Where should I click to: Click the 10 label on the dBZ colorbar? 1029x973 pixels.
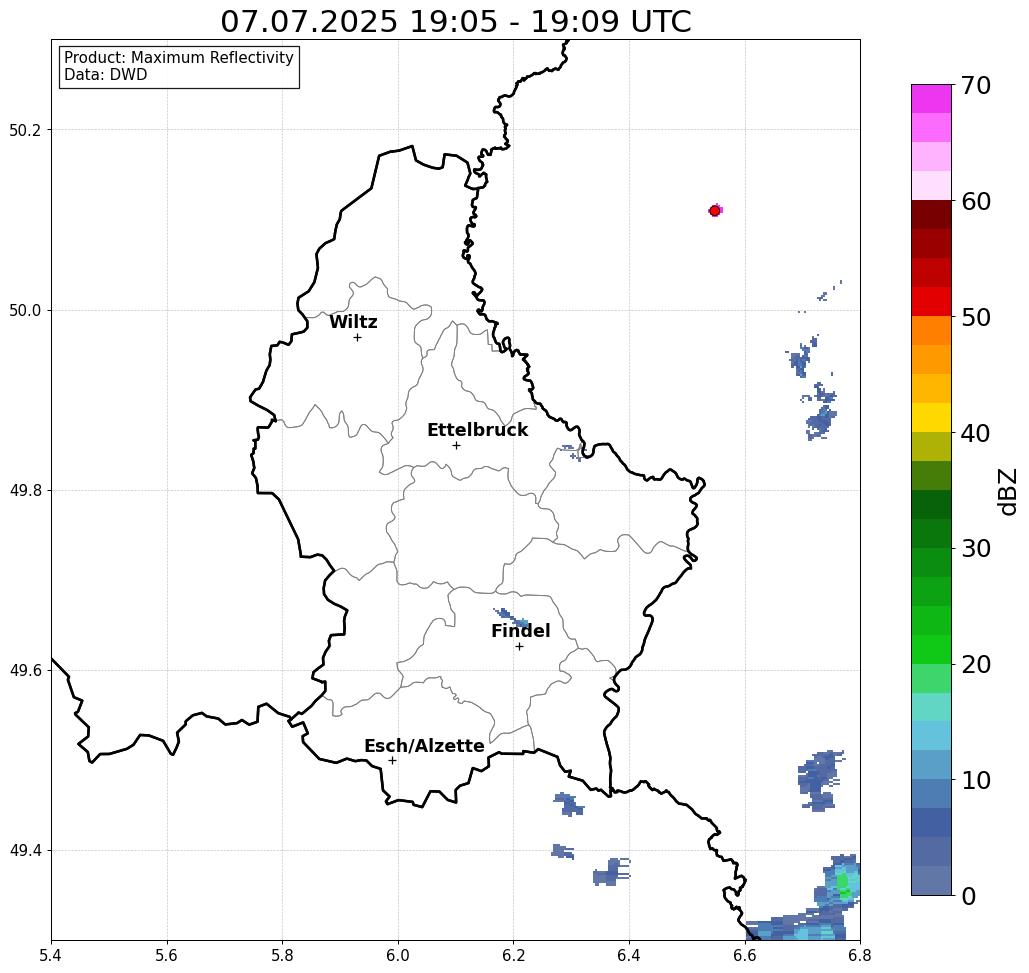tap(976, 780)
